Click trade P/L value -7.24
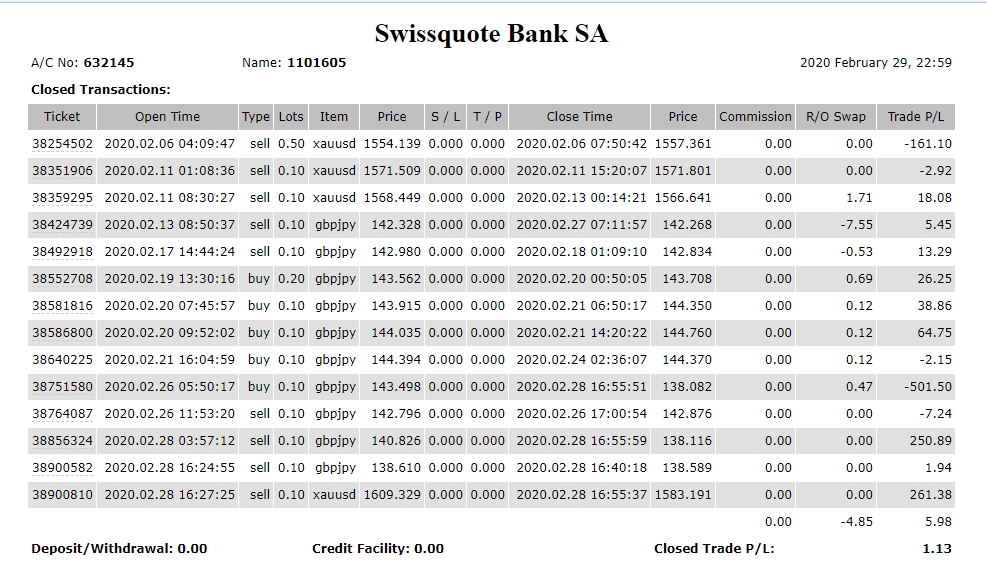The width and height of the screenshot is (987, 579). pos(935,414)
